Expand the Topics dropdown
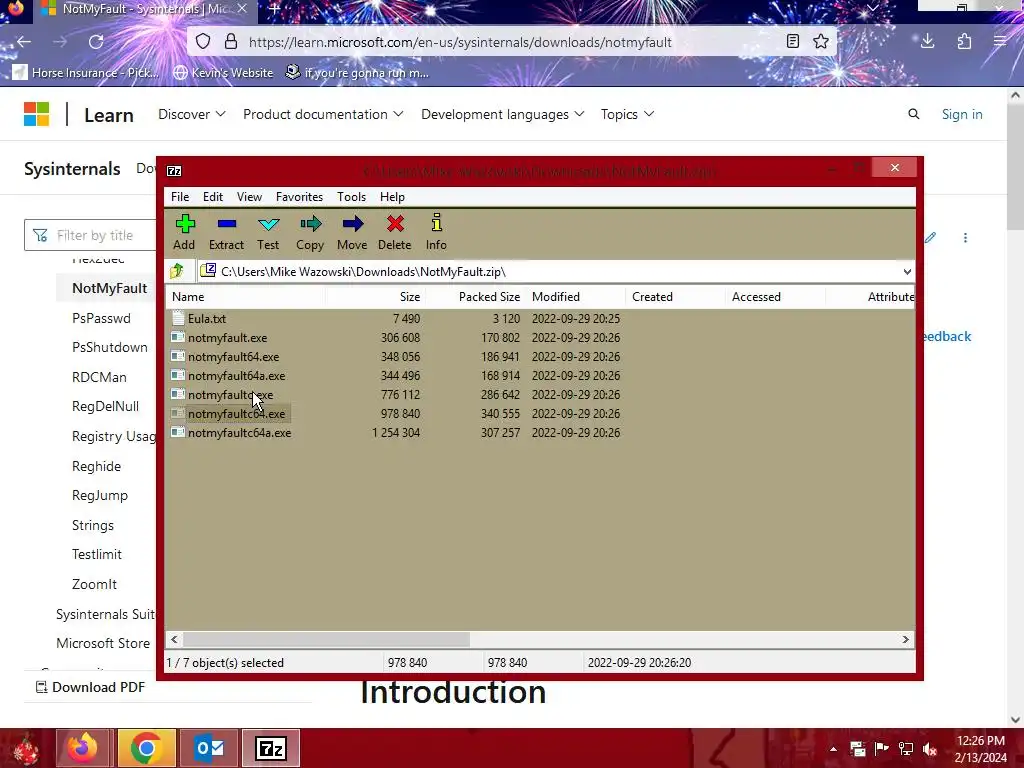Image resolution: width=1024 pixels, height=768 pixels. (x=627, y=114)
